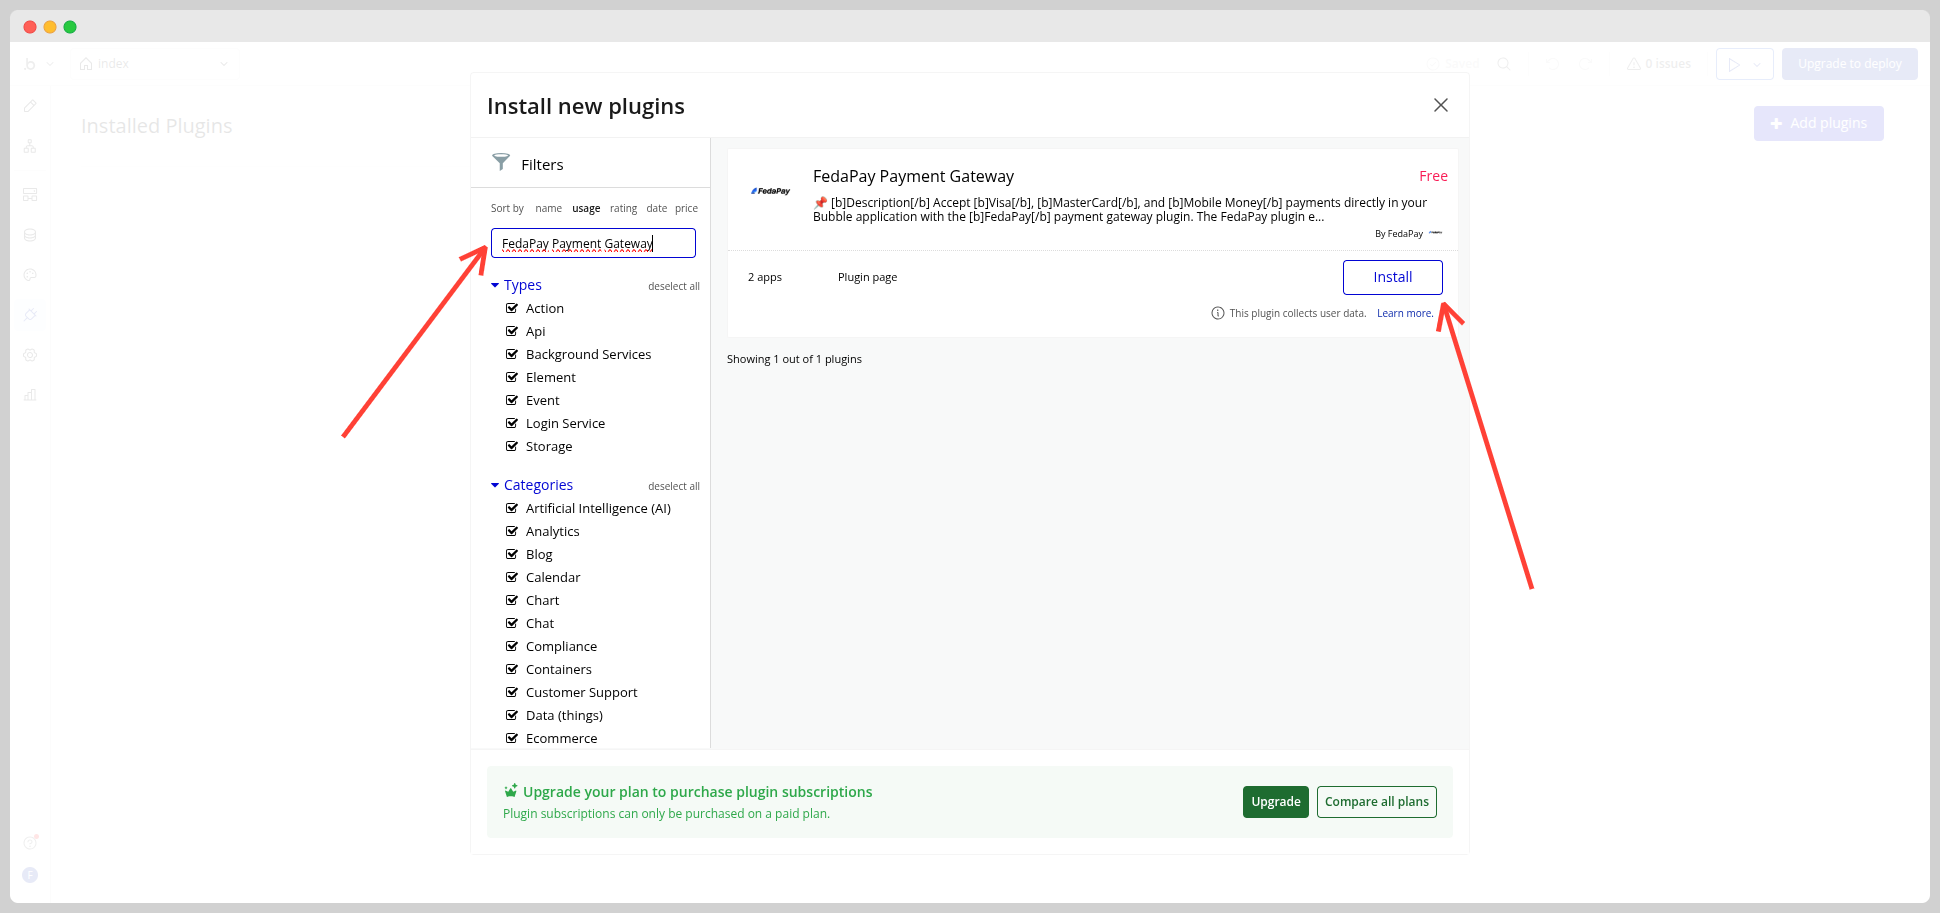Viewport: 1940px width, 913px height.
Task: Click the Filters funnel icon
Action: tap(501, 162)
